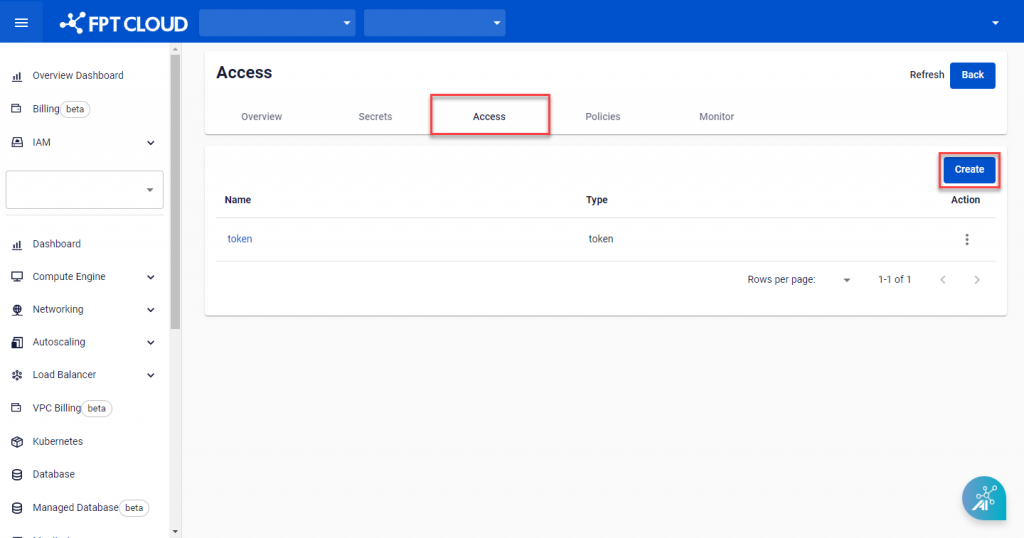Expand the Networking sidebar section
1024x538 pixels.
coord(151,310)
